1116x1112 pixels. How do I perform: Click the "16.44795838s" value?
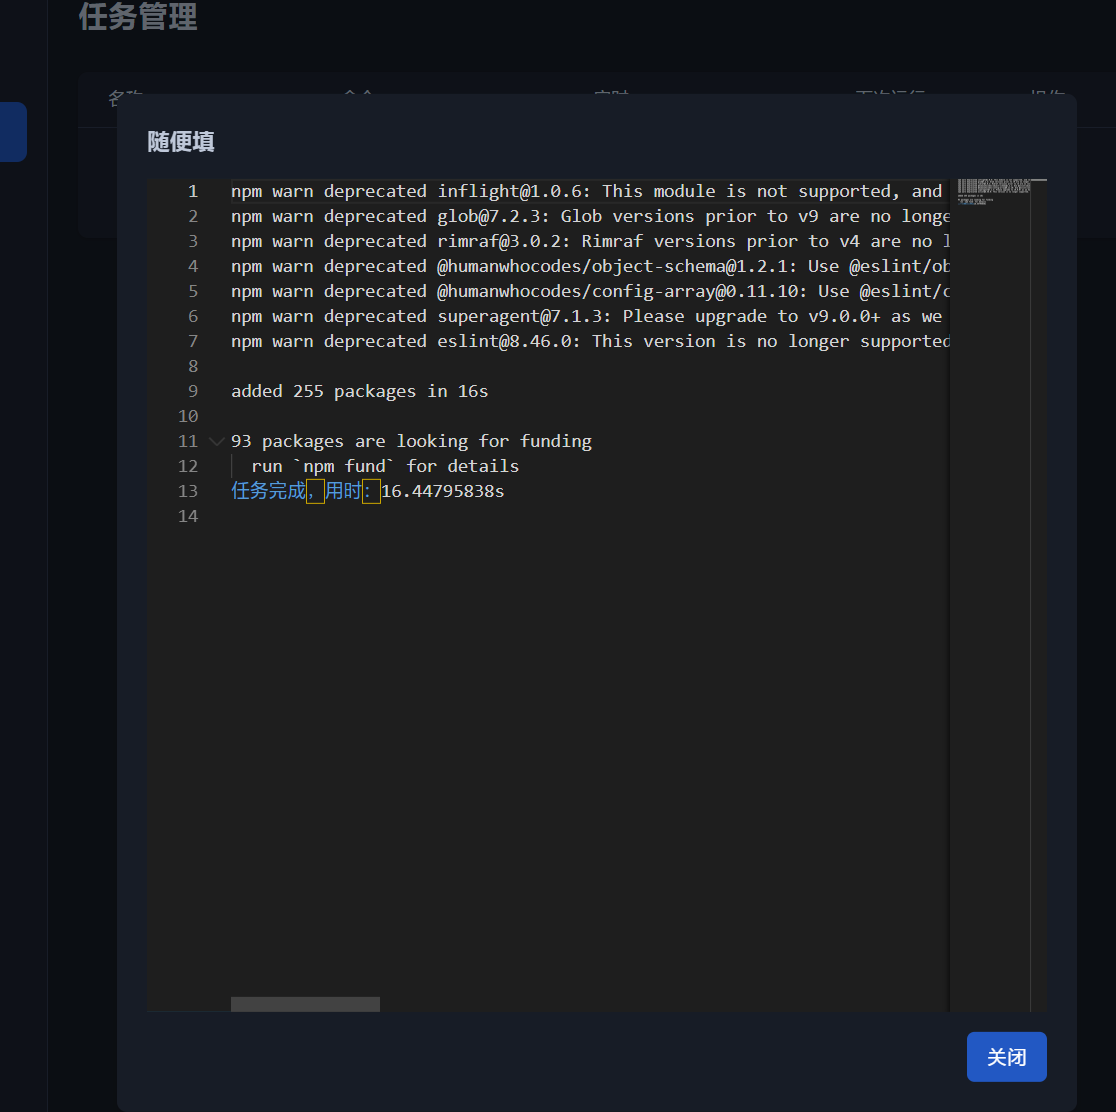(443, 491)
